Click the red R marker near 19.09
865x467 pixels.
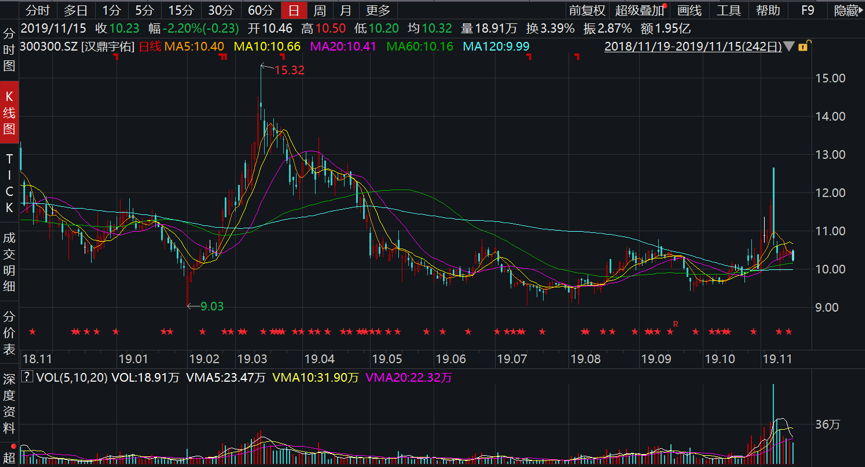pyautogui.click(x=676, y=323)
